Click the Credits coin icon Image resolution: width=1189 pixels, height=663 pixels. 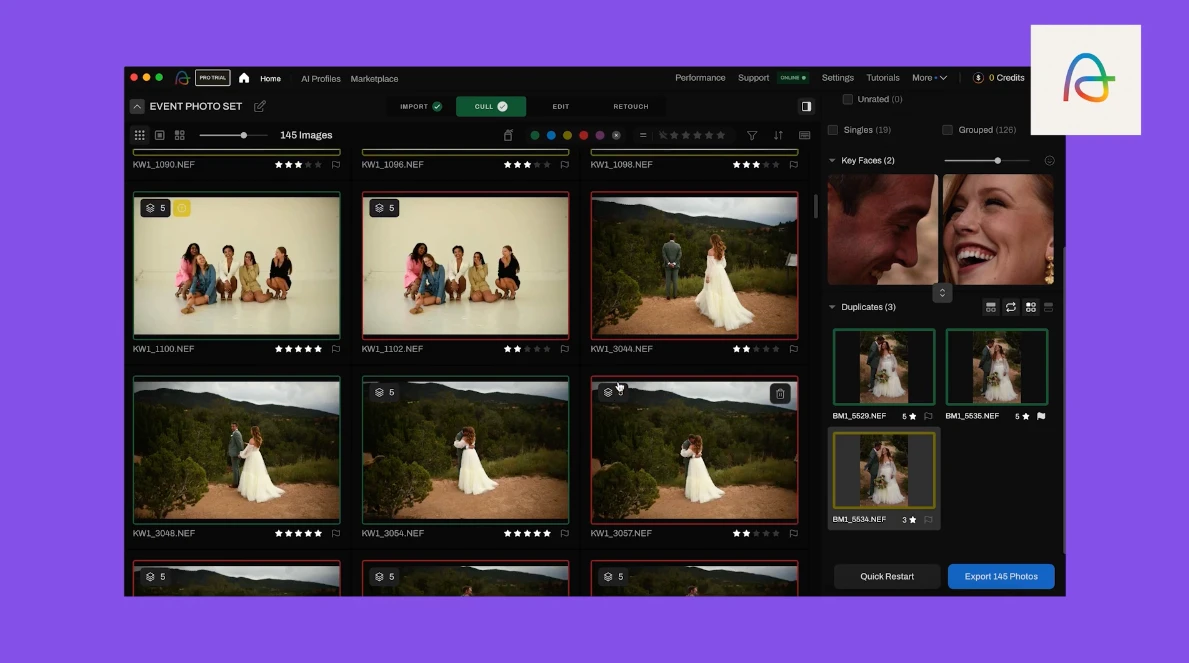pos(978,78)
